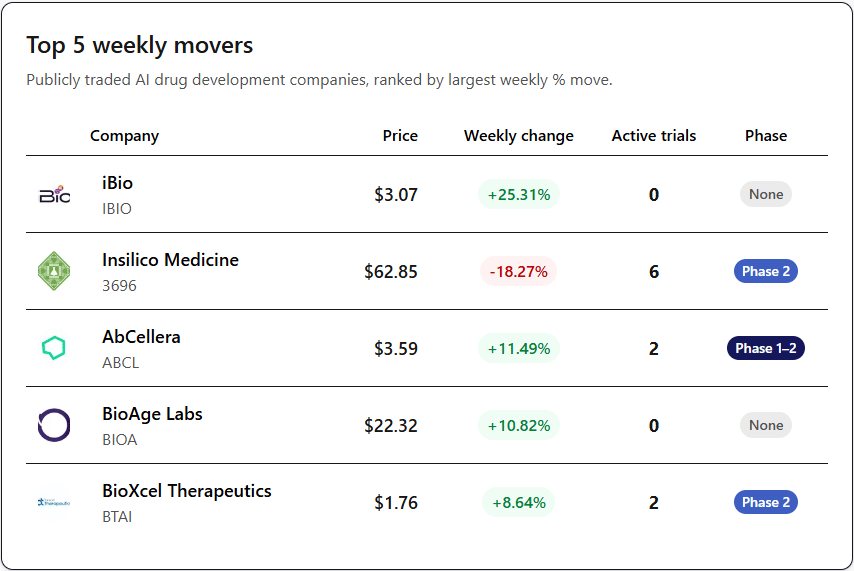The width and height of the screenshot is (854, 571).
Task: Click the -18.27% weekly change pill
Action: pos(518,271)
